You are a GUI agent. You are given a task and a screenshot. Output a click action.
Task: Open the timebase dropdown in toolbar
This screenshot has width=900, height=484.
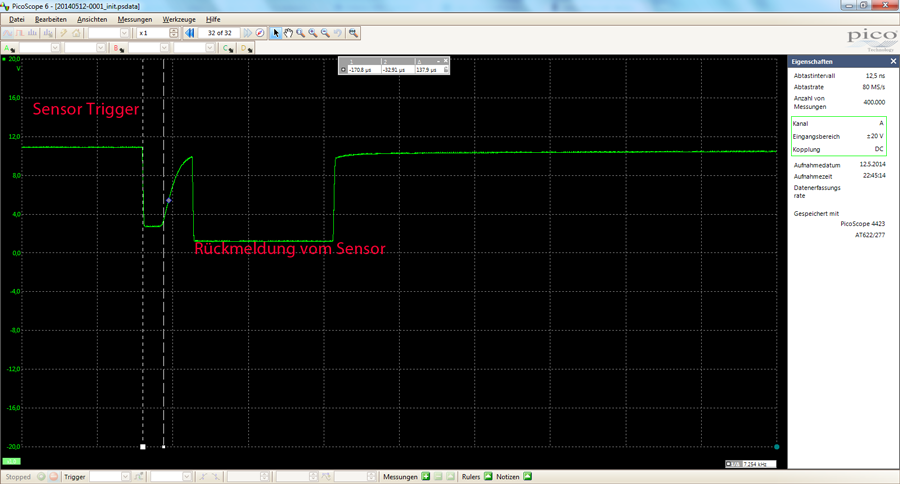(124, 33)
